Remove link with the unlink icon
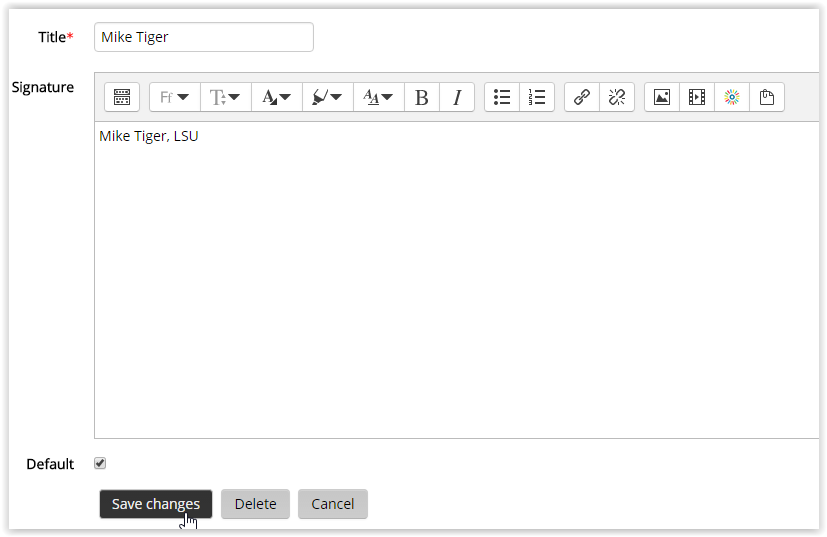 tap(617, 97)
